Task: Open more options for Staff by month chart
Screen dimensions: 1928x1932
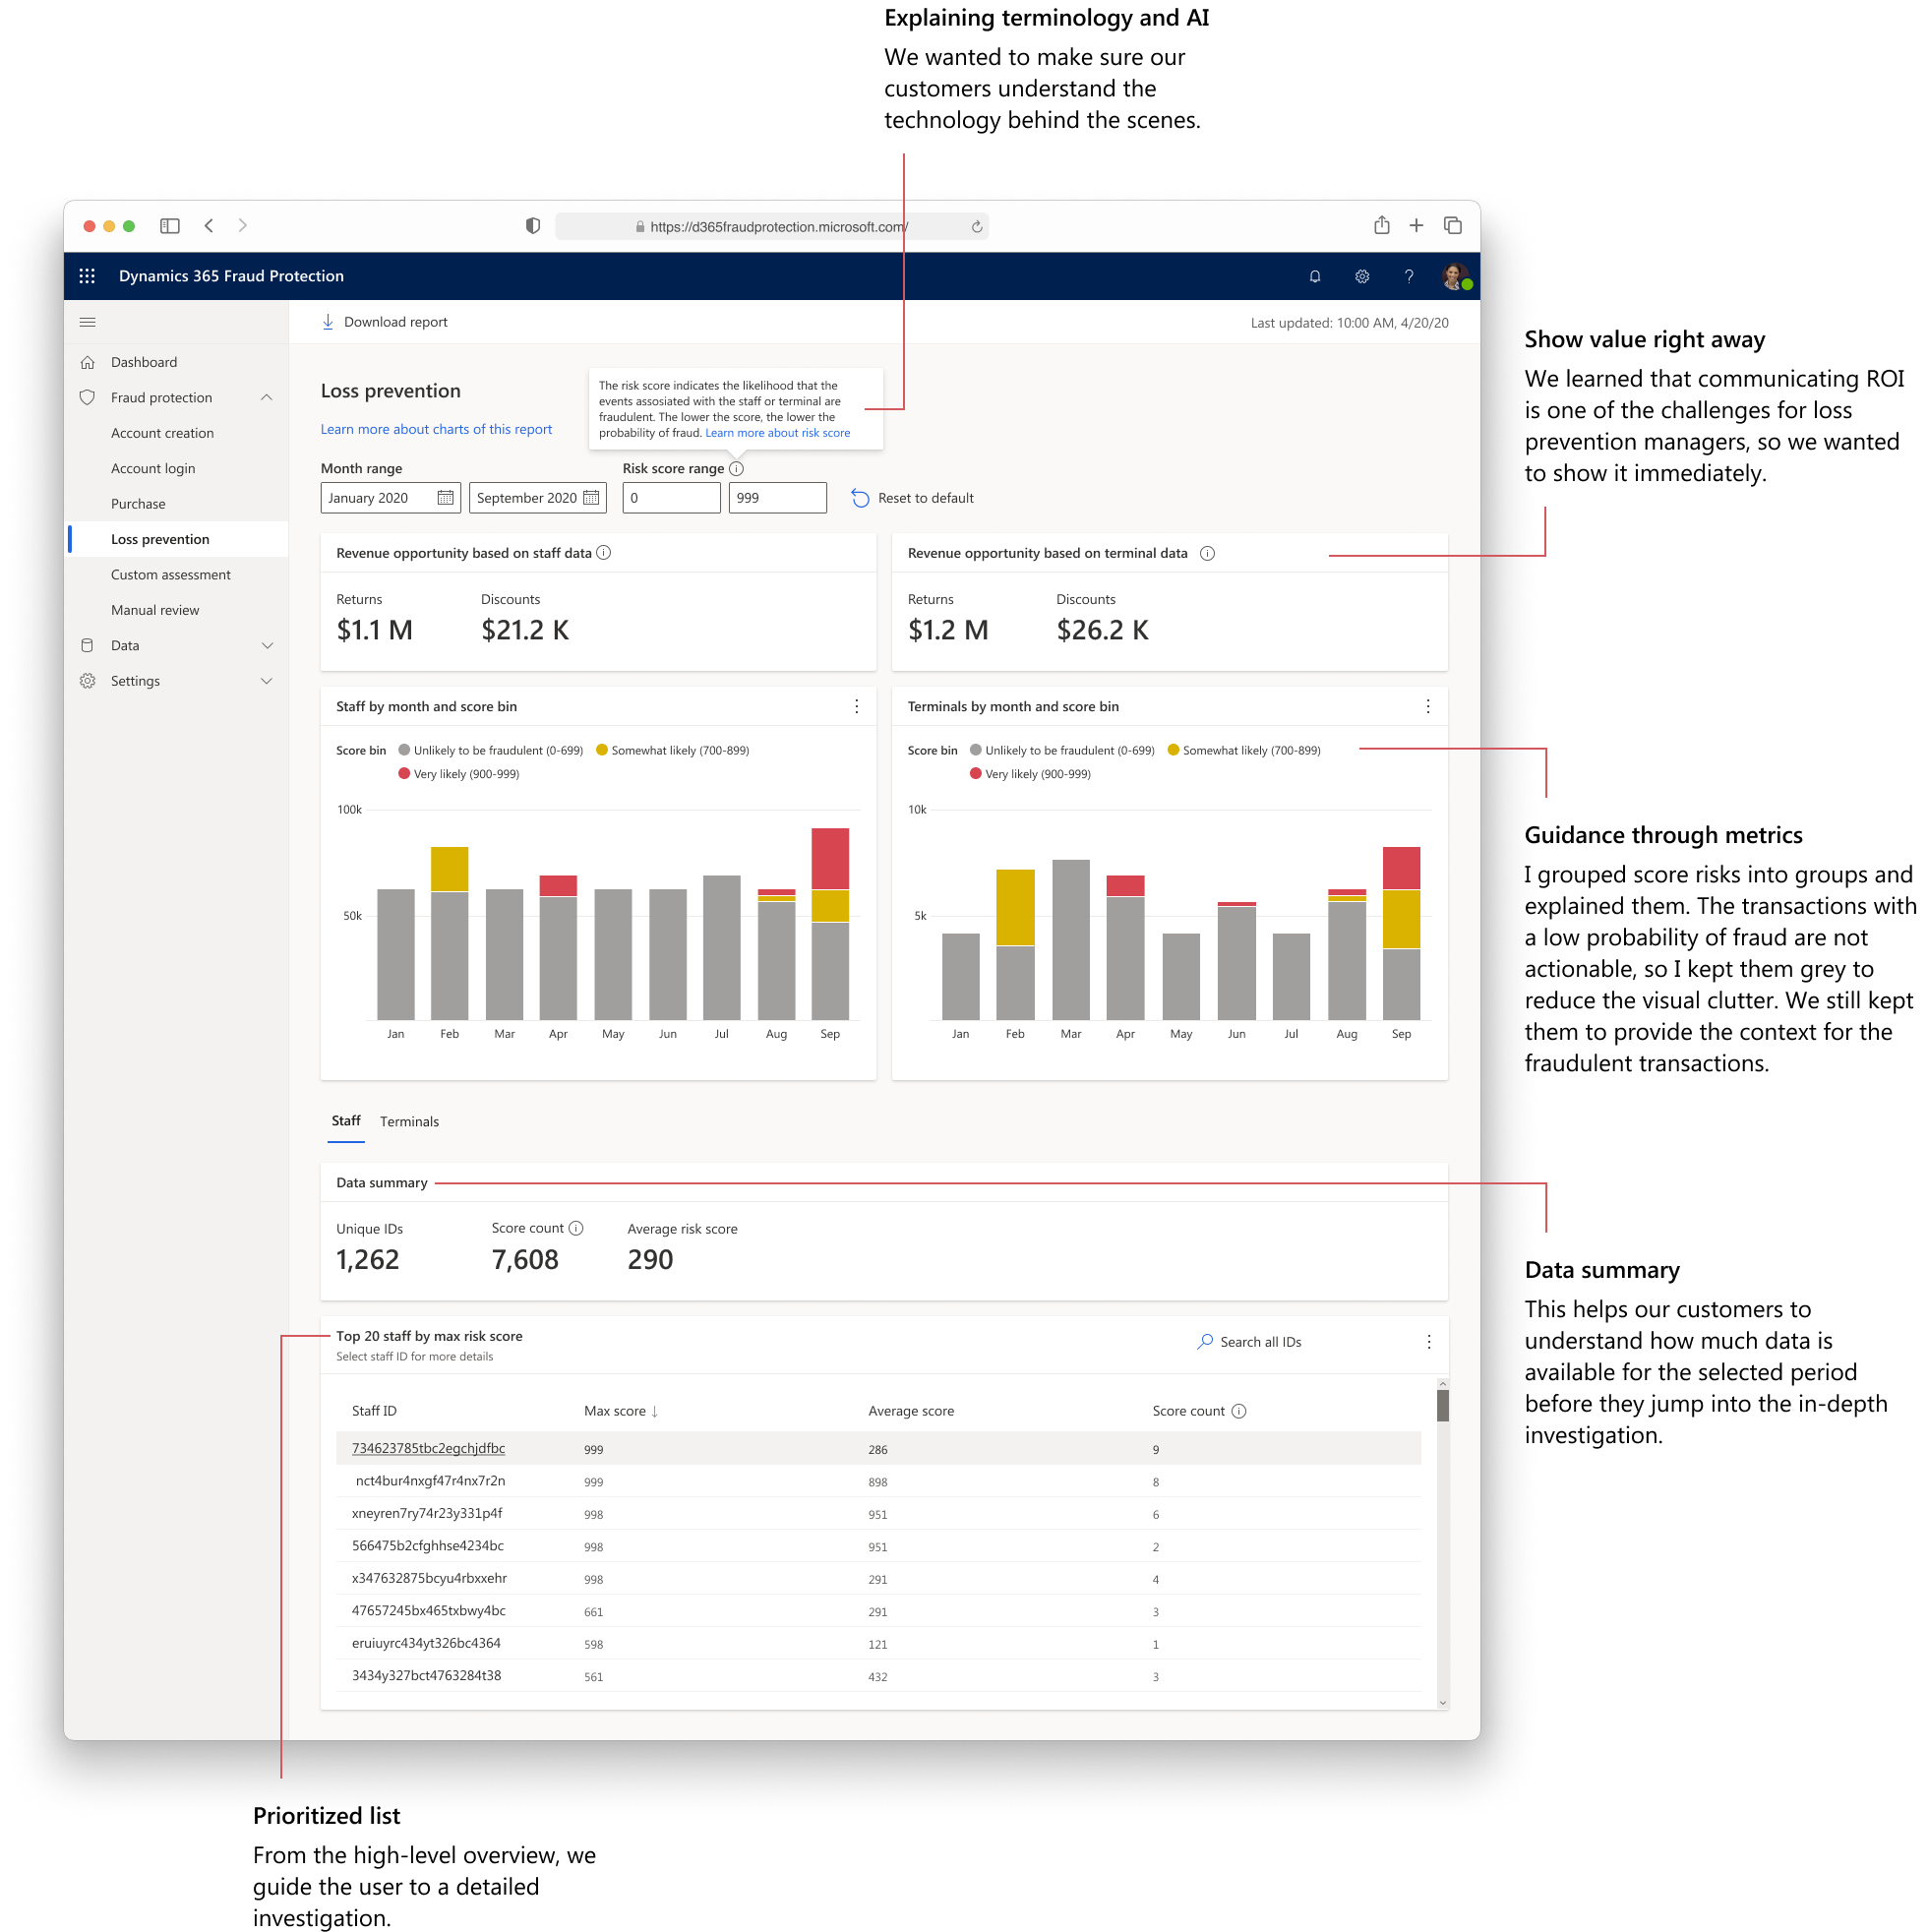Action: pyautogui.click(x=856, y=707)
